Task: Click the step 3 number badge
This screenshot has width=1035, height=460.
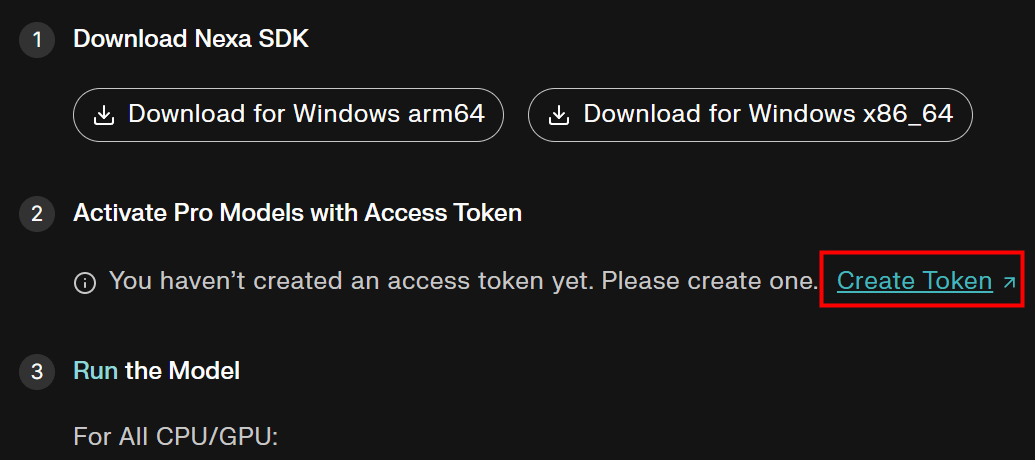Action: tap(37, 373)
